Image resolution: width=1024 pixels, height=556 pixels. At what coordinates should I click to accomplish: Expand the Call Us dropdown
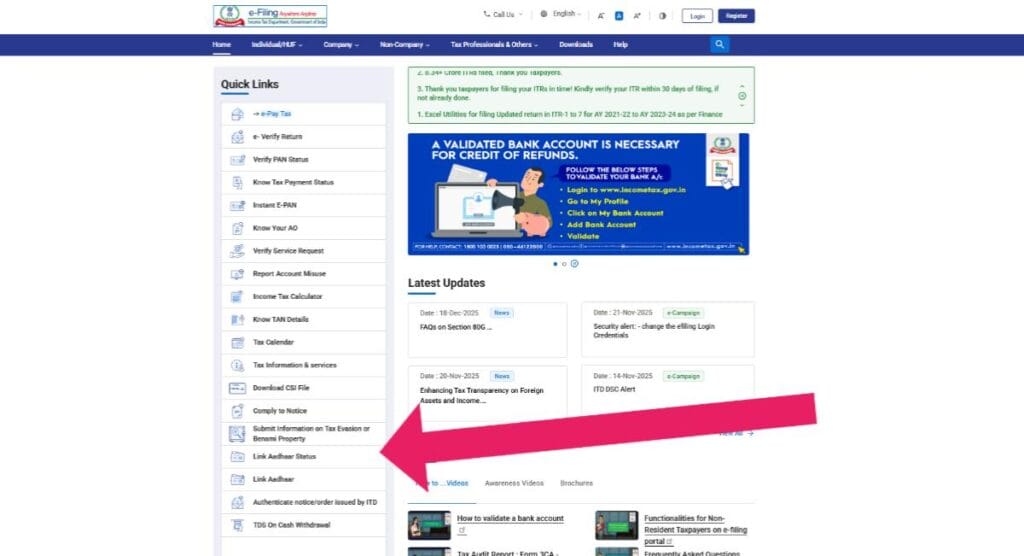(503, 15)
